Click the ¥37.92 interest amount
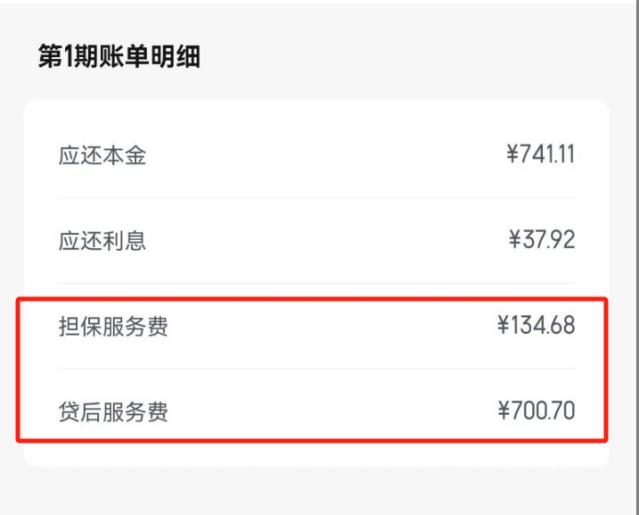Screen dimensions: 639x515 (542, 240)
